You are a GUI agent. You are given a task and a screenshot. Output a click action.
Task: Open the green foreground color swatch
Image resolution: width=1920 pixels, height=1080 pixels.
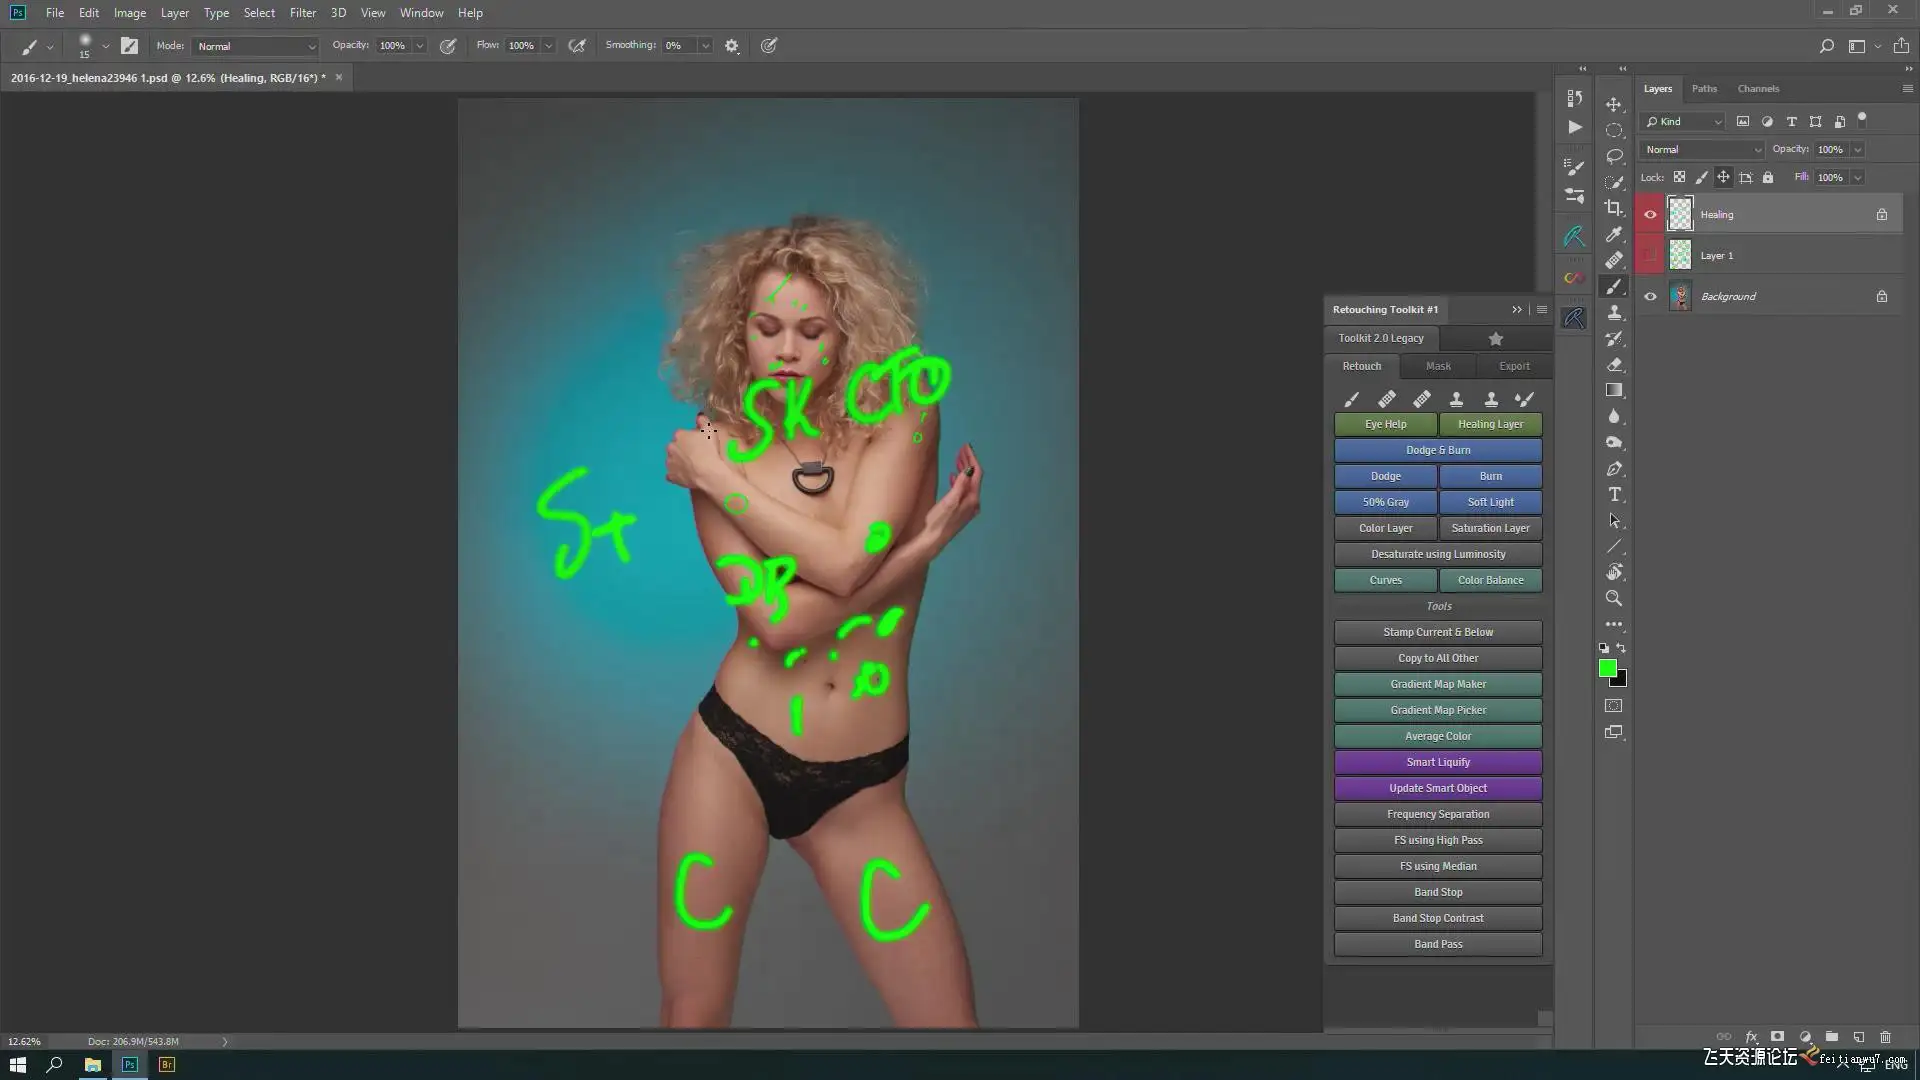point(1607,668)
